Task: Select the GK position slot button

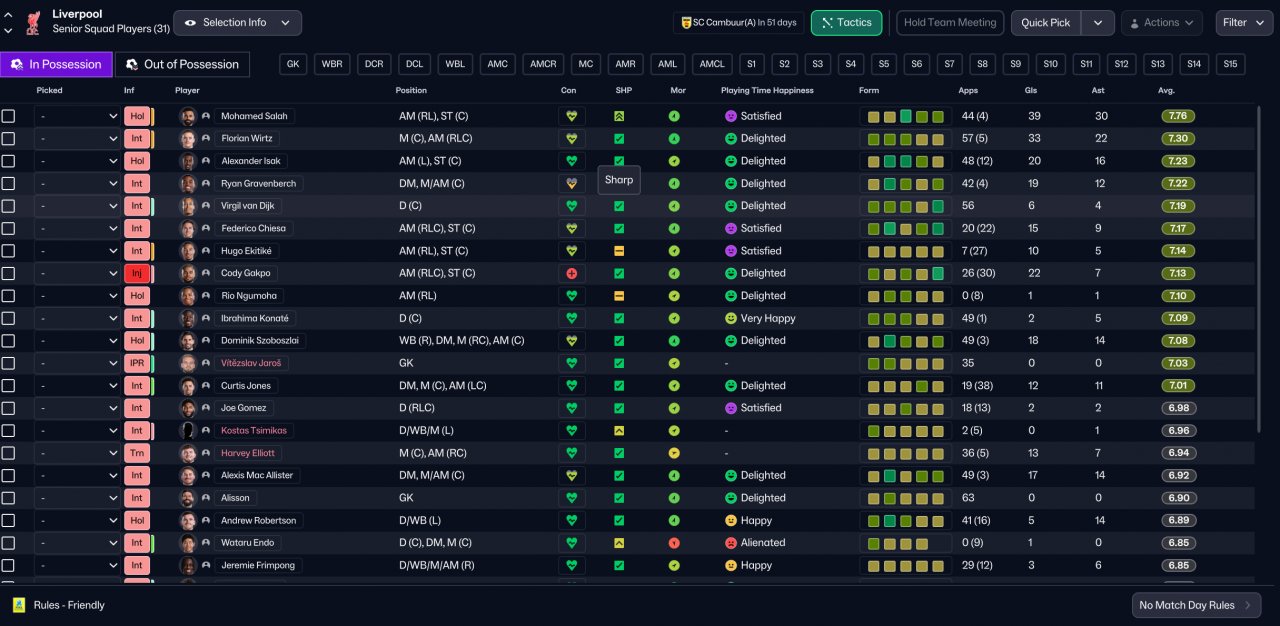Action: (x=293, y=64)
